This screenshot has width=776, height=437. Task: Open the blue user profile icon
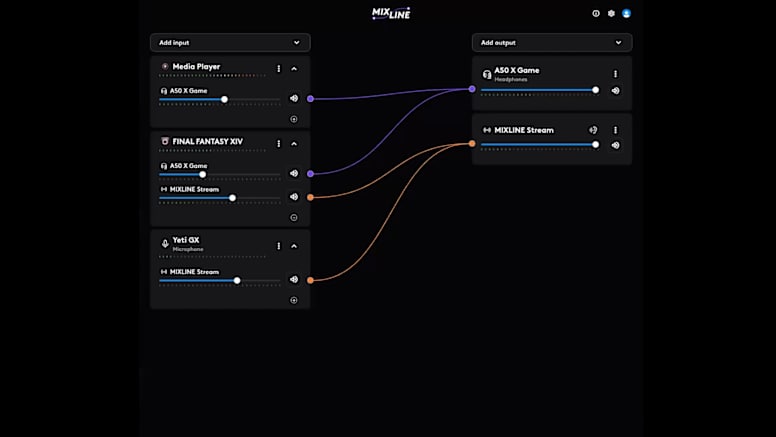click(627, 13)
